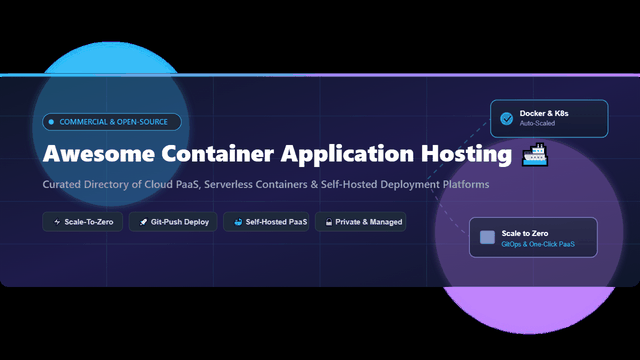This screenshot has width=640, height=360.
Task: Click the blue dot in the Commercial badge
Action: point(51,122)
